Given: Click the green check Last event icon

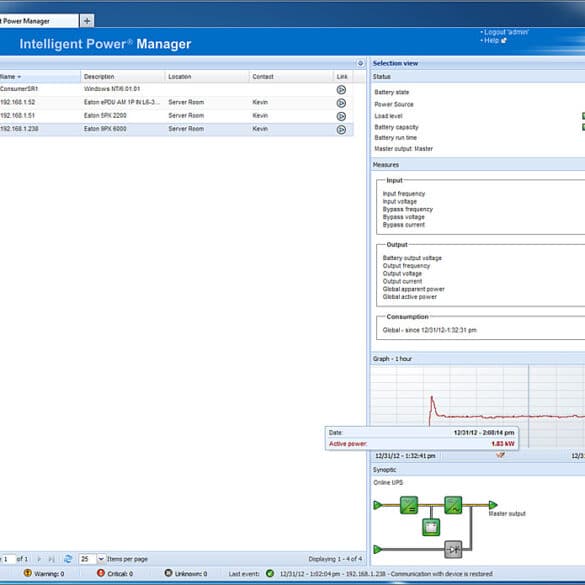Looking at the screenshot, I should pyautogui.click(x=270, y=573).
